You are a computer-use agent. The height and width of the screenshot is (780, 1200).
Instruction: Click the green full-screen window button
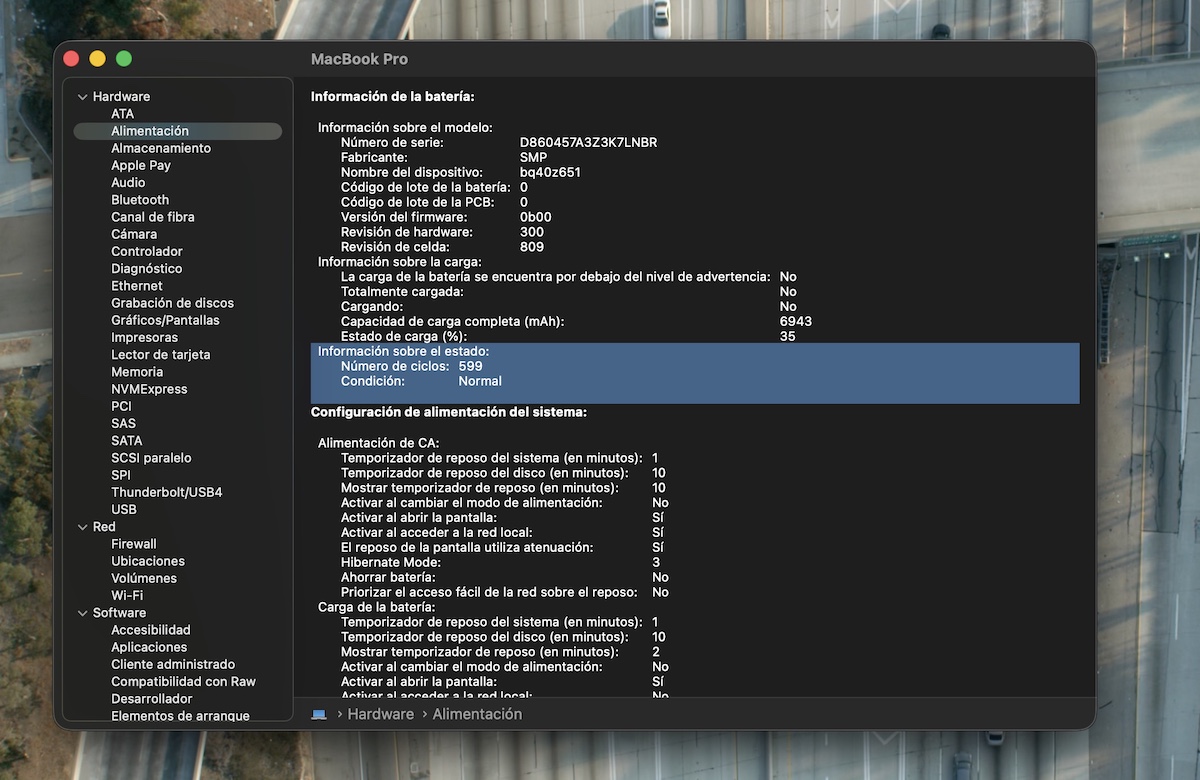[x=124, y=59]
